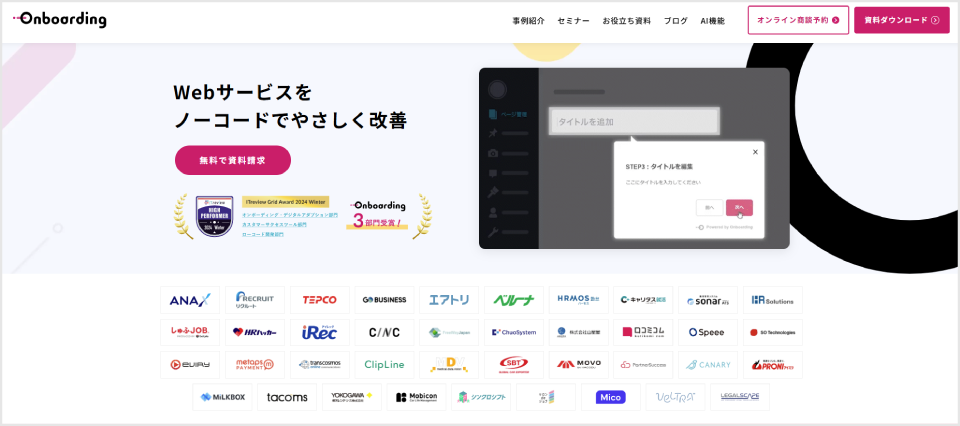Viewport: 960px width, 426px height.
Task: Click the wrench icon in demo sidebar
Action: [x=493, y=233]
